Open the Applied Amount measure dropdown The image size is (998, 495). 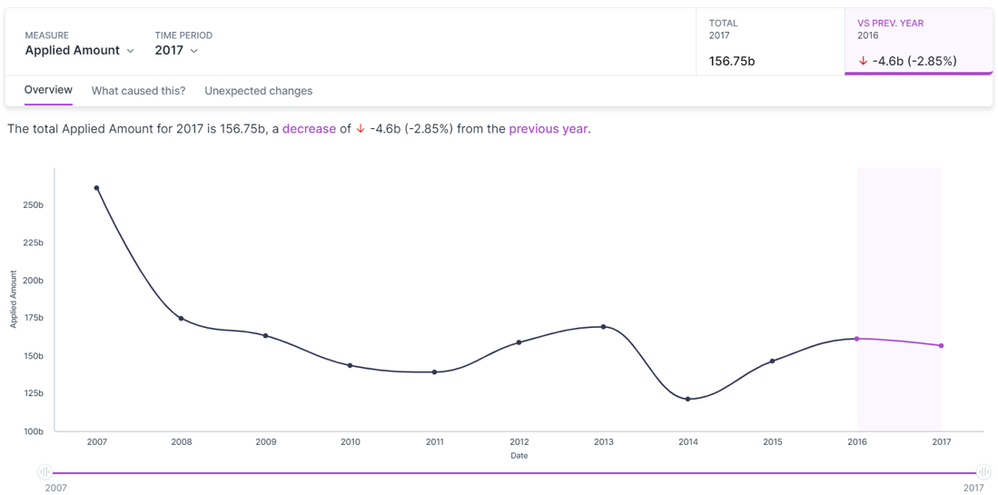(79, 50)
